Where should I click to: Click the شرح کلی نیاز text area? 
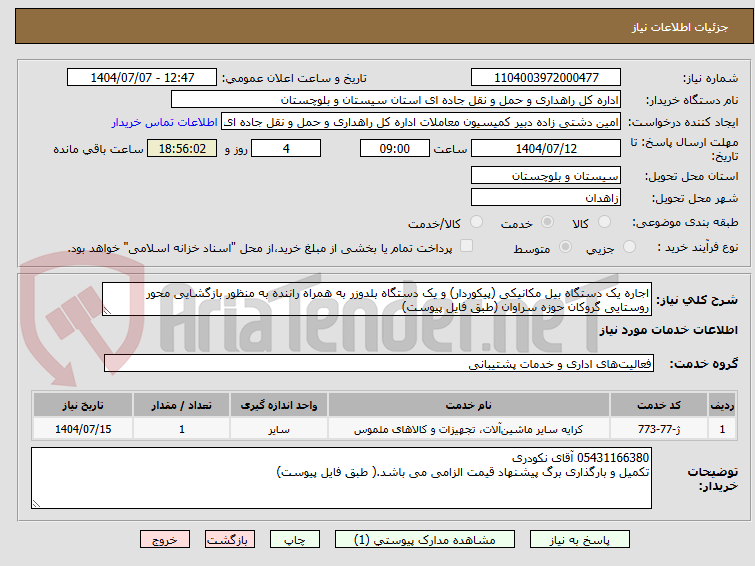377,300
